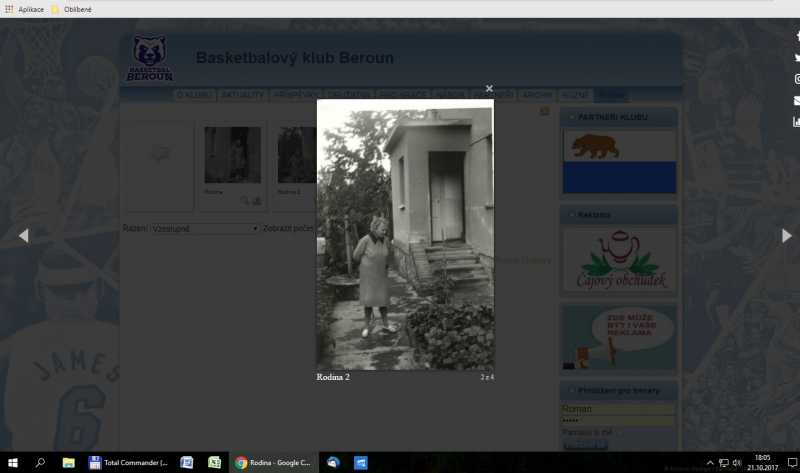Switch to Rodina - Google Chrome taskbar item
The height and width of the screenshot is (473, 800).
point(273,463)
